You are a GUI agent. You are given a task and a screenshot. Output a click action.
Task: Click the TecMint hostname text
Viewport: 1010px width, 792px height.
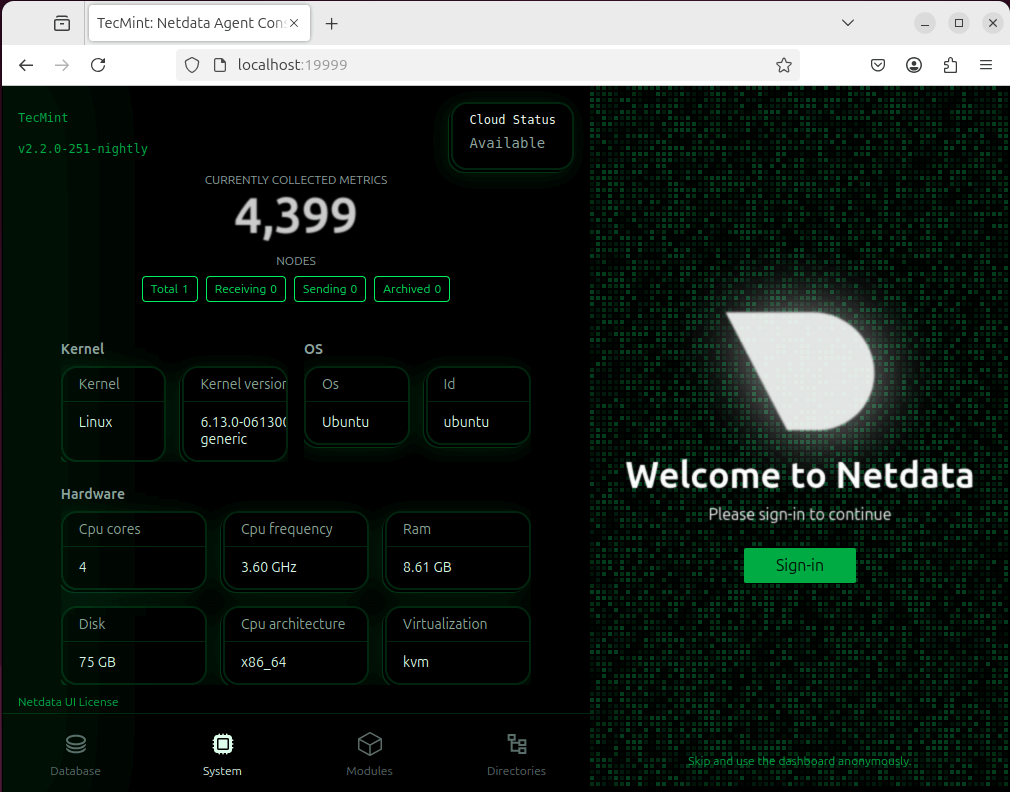coord(43,118)
